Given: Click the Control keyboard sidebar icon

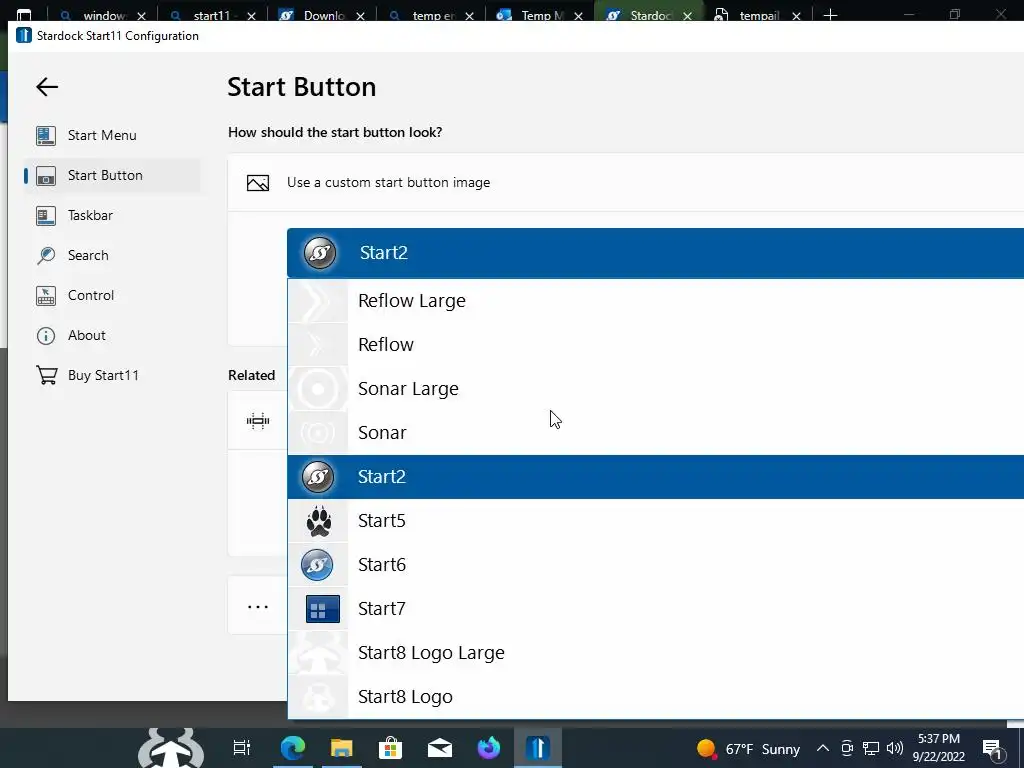Looking at the screenshot, I should (46, 295).
